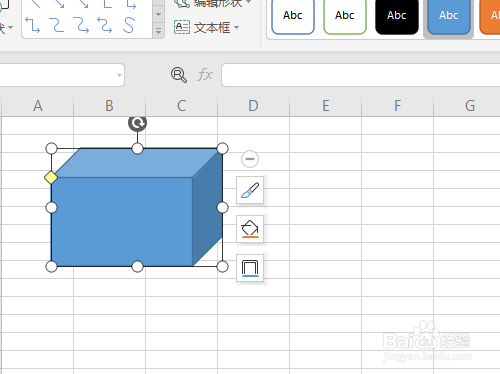Select column C header
The image size is (500, 374).
pos(181,106)
